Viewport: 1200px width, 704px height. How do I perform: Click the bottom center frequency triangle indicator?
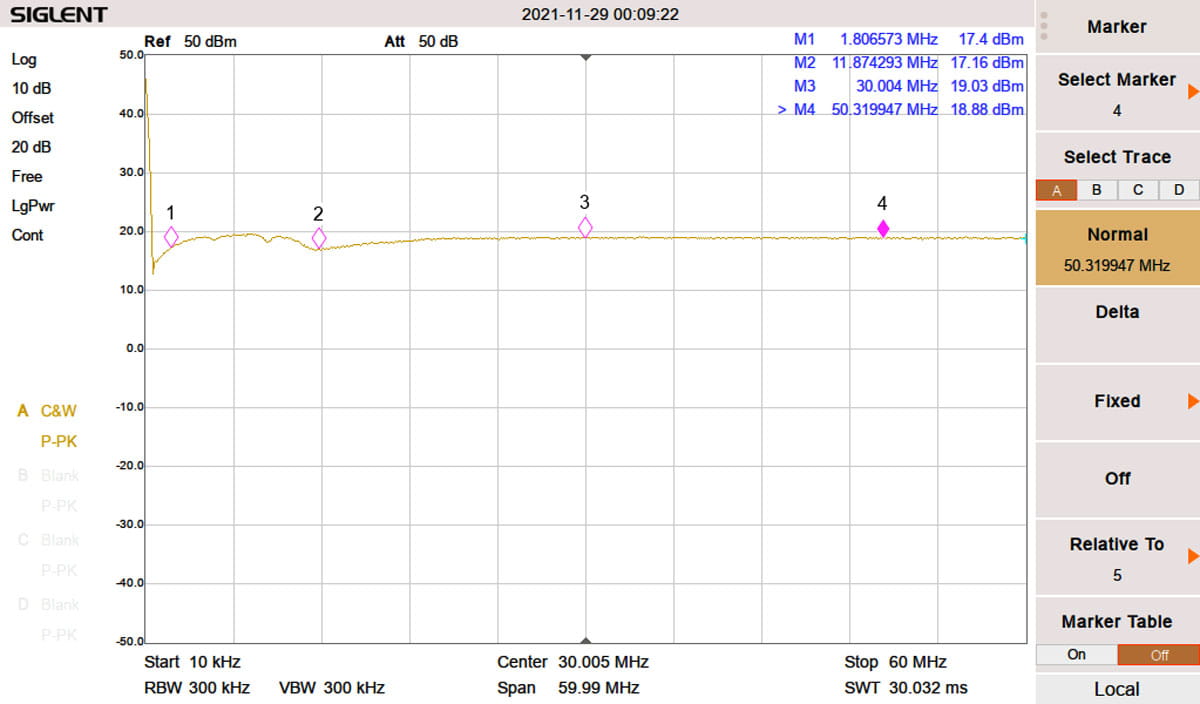(x=586, y=641)
